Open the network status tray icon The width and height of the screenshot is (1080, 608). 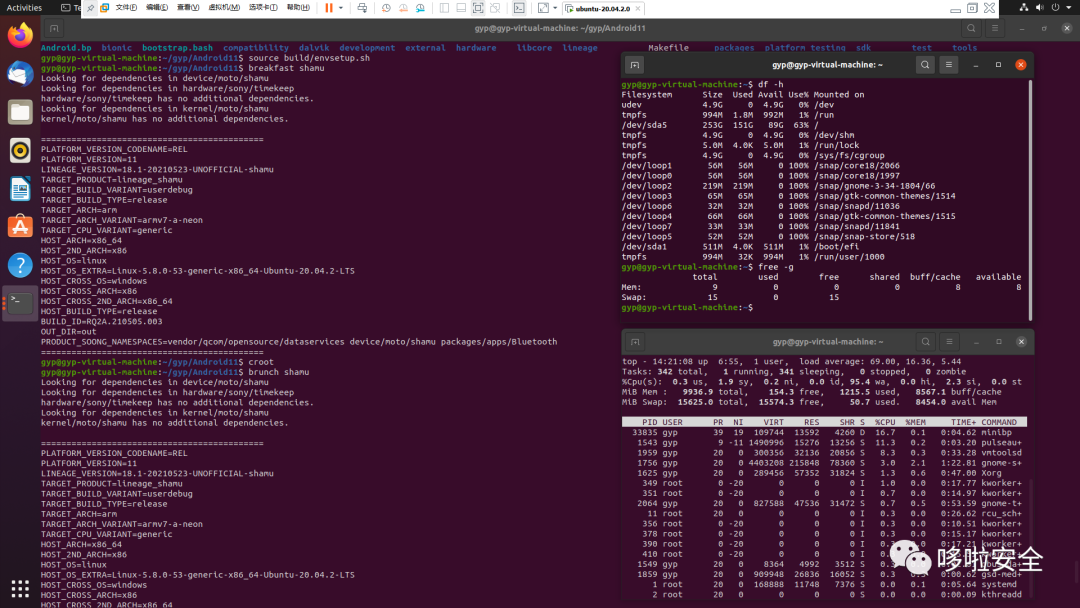(1024, 8)
